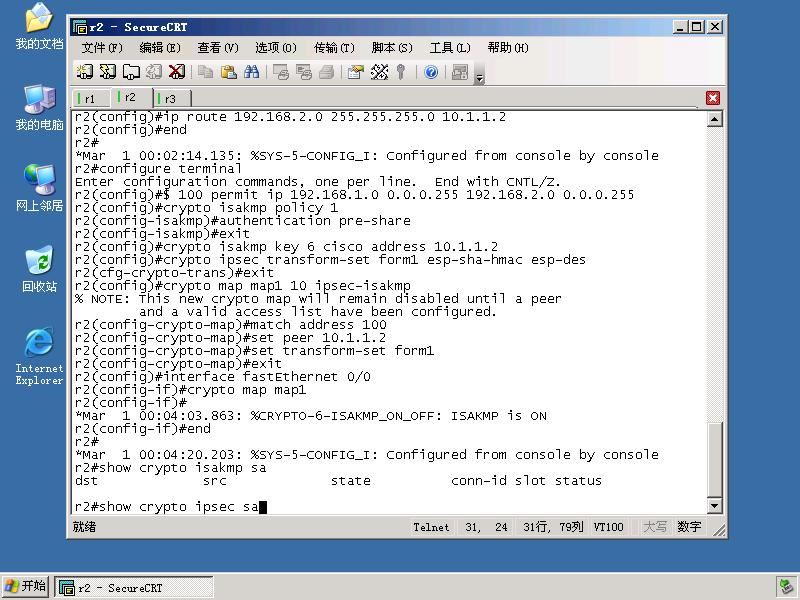Click the VT100 status bar entry
Image resolution: width=800 pixels, height=600 pixels.
click(608, 527)
